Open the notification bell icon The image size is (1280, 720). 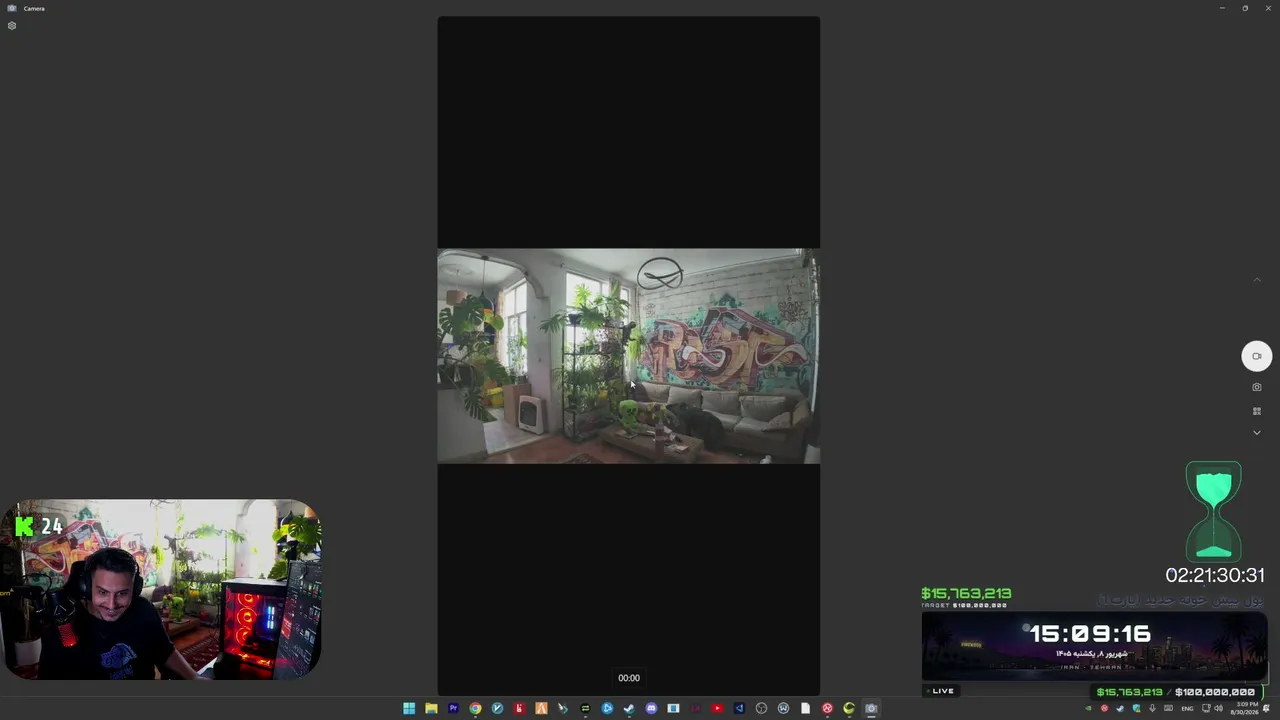[x=1267, y=709]
